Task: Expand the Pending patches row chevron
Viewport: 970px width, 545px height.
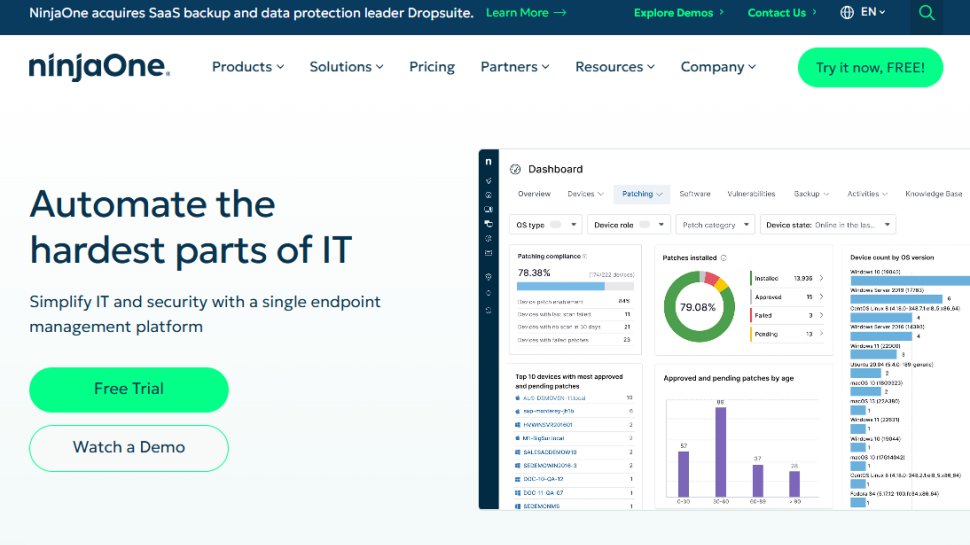Action: [822, 334]
